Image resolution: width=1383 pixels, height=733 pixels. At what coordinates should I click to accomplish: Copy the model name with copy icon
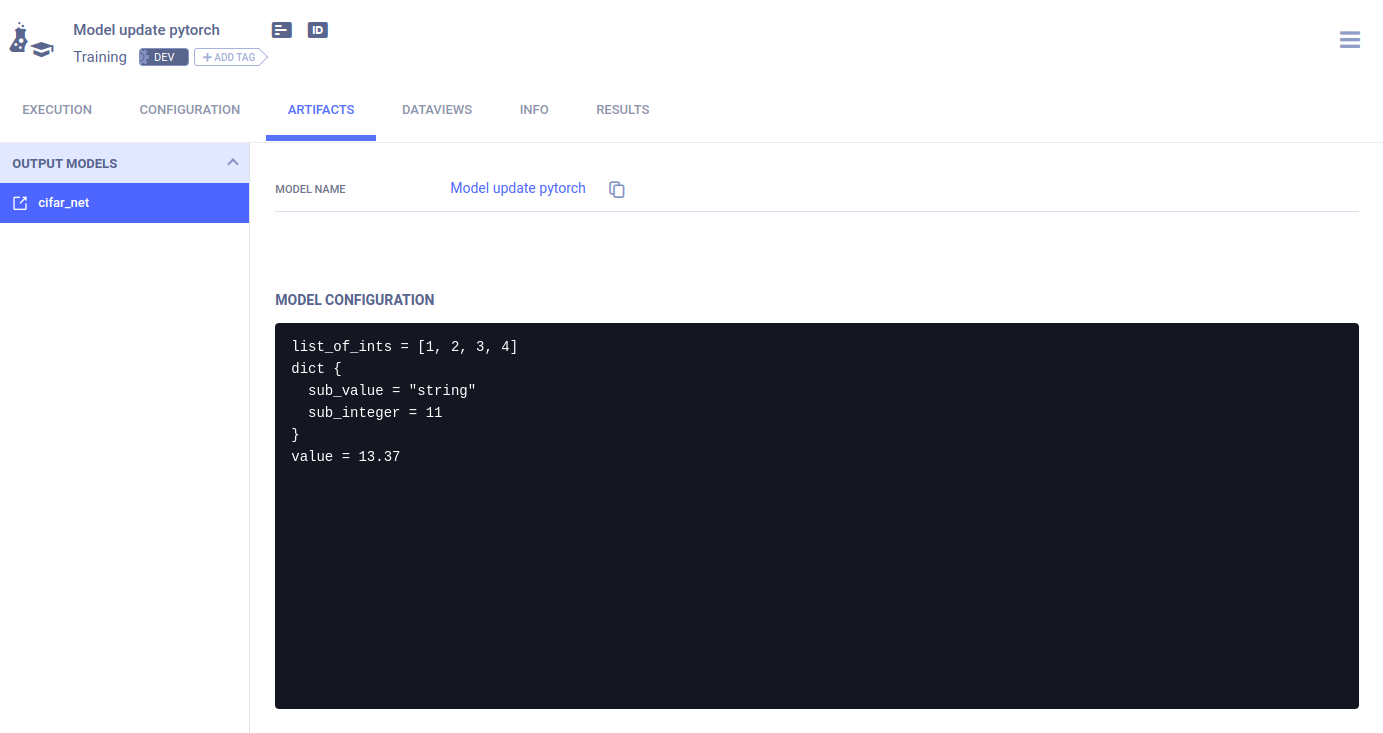click(x=617, y=189)
